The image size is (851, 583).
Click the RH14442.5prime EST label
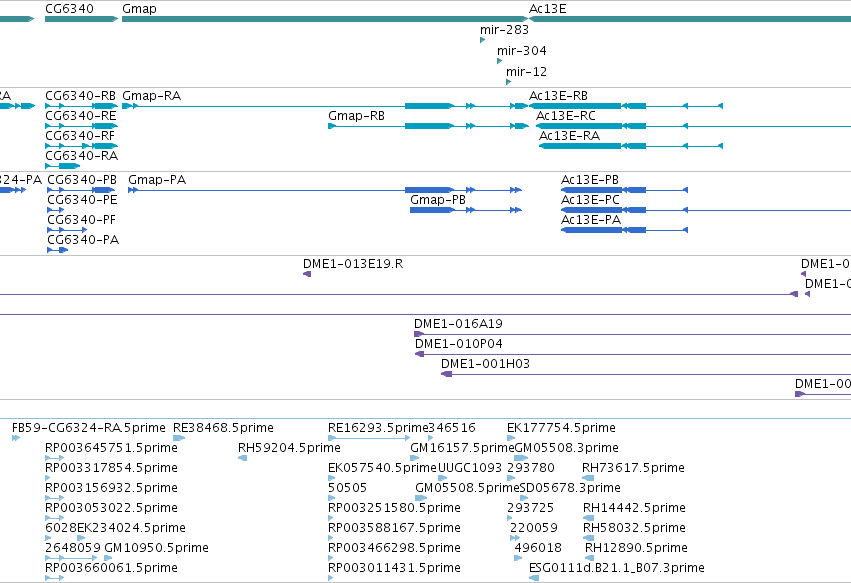(634, 508)
